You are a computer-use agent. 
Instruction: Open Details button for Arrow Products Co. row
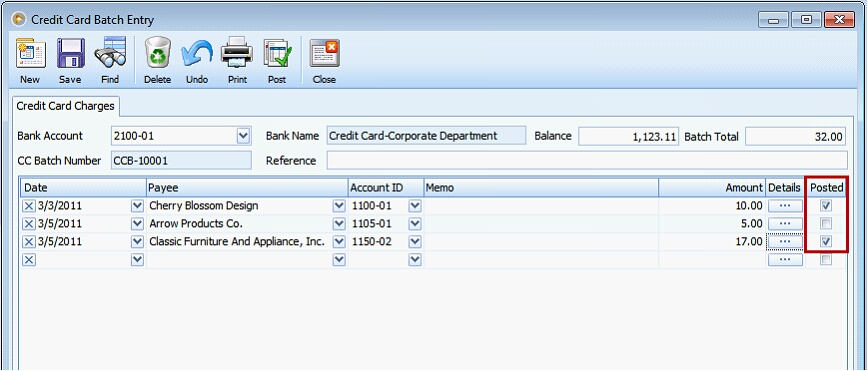coord(784,224)
